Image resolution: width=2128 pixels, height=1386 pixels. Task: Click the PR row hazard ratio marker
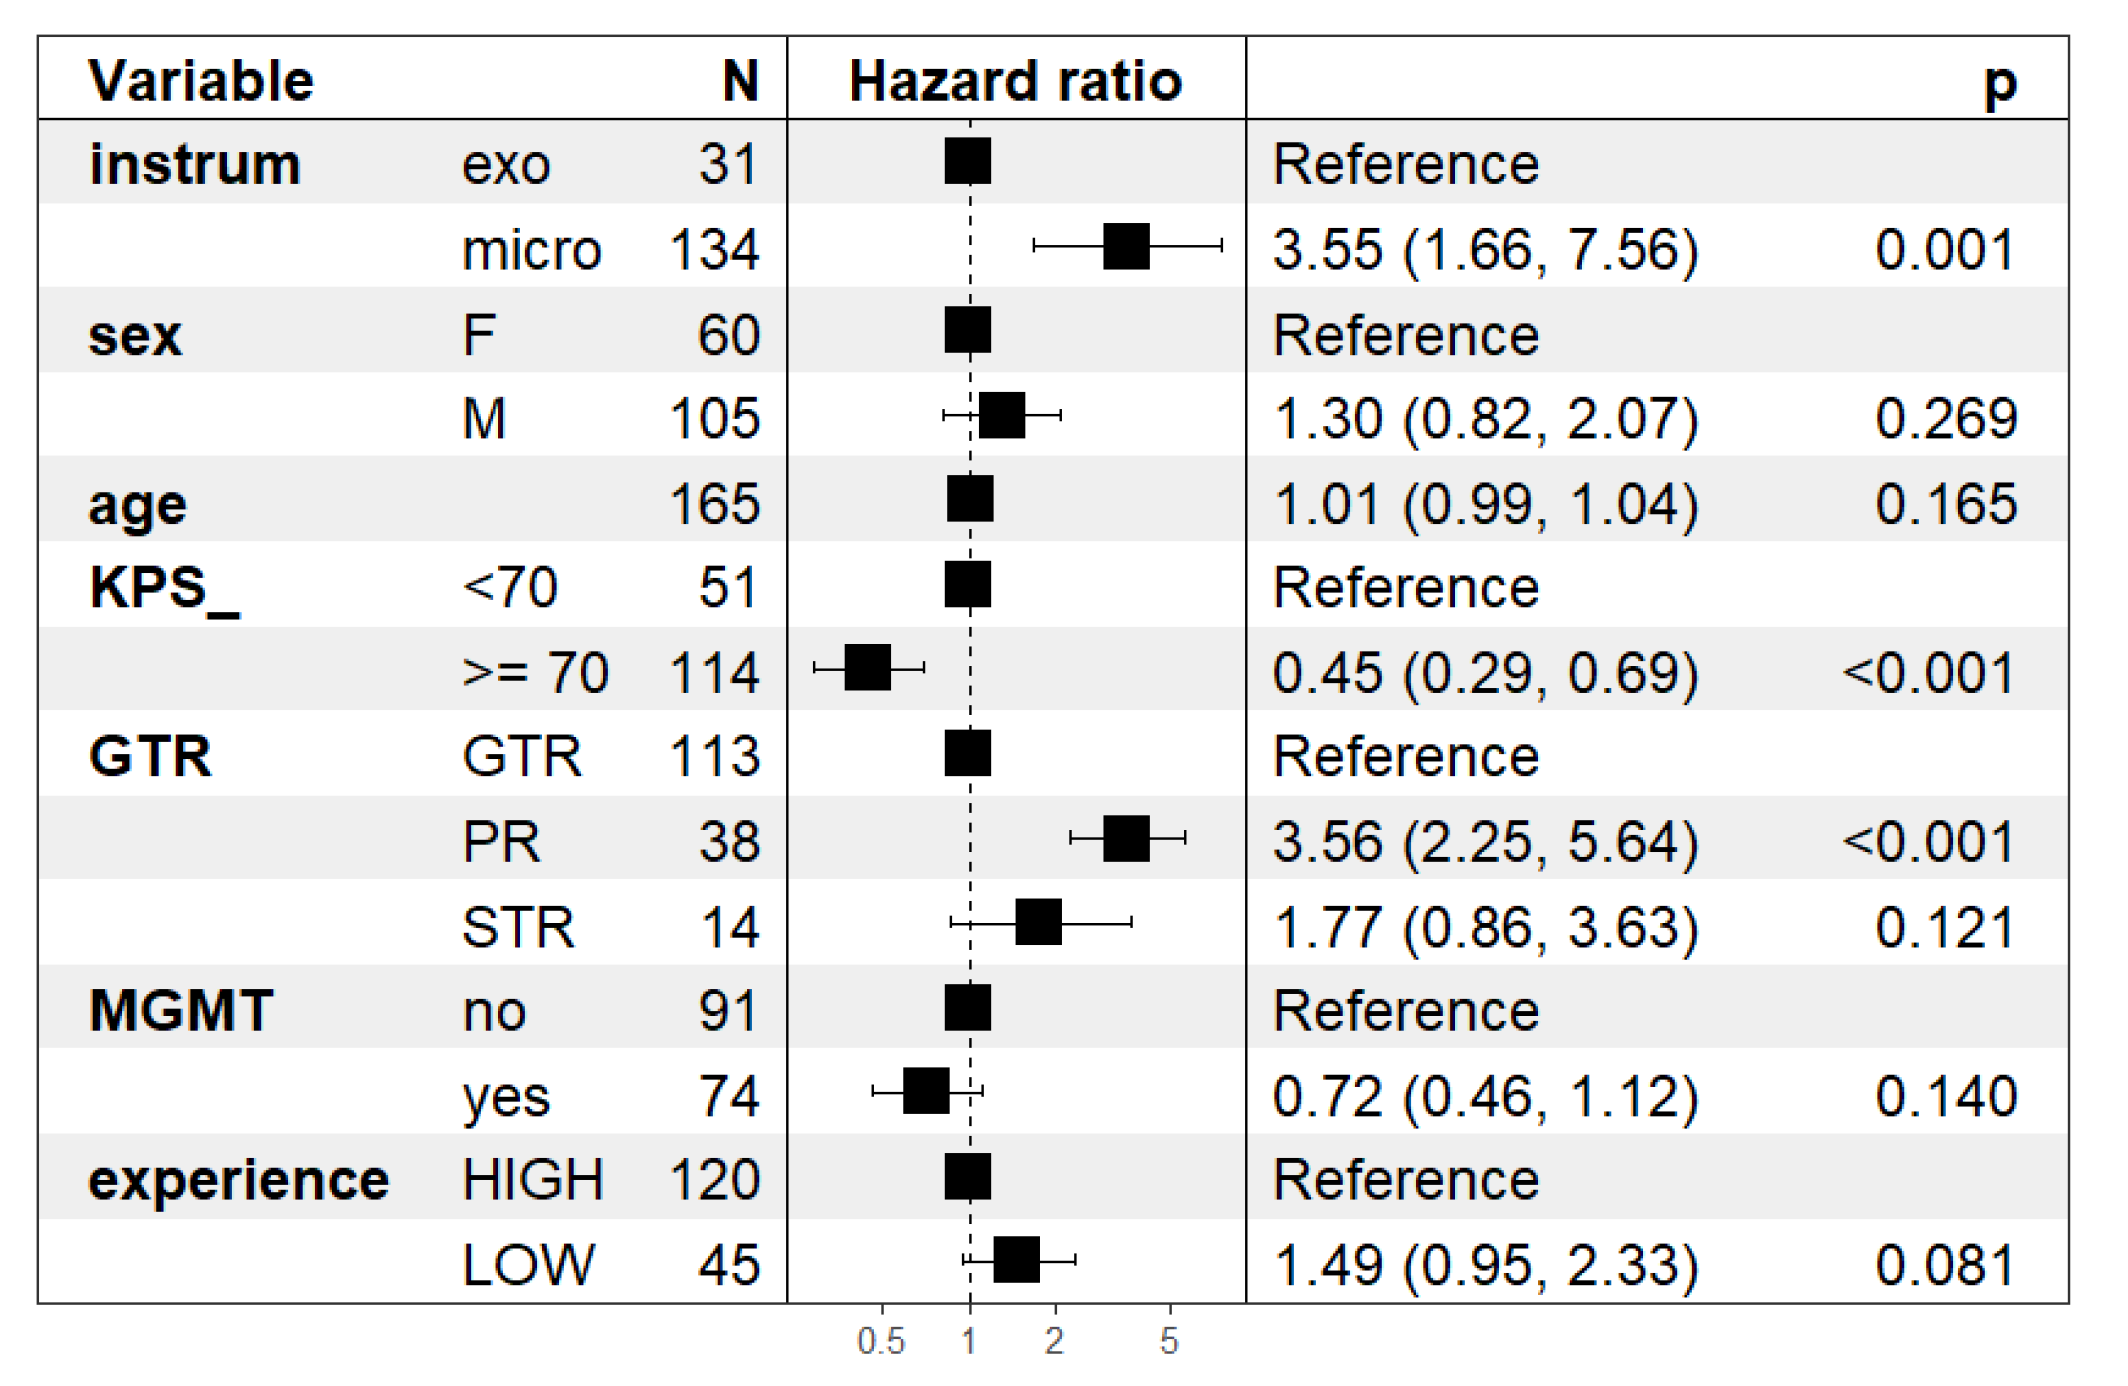pos(1126,838)
